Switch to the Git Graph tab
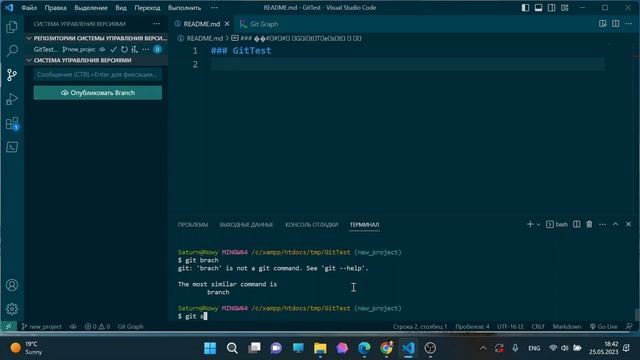This screenshot has width=640, height=360. pyautogui.click(x=259, y=24)
